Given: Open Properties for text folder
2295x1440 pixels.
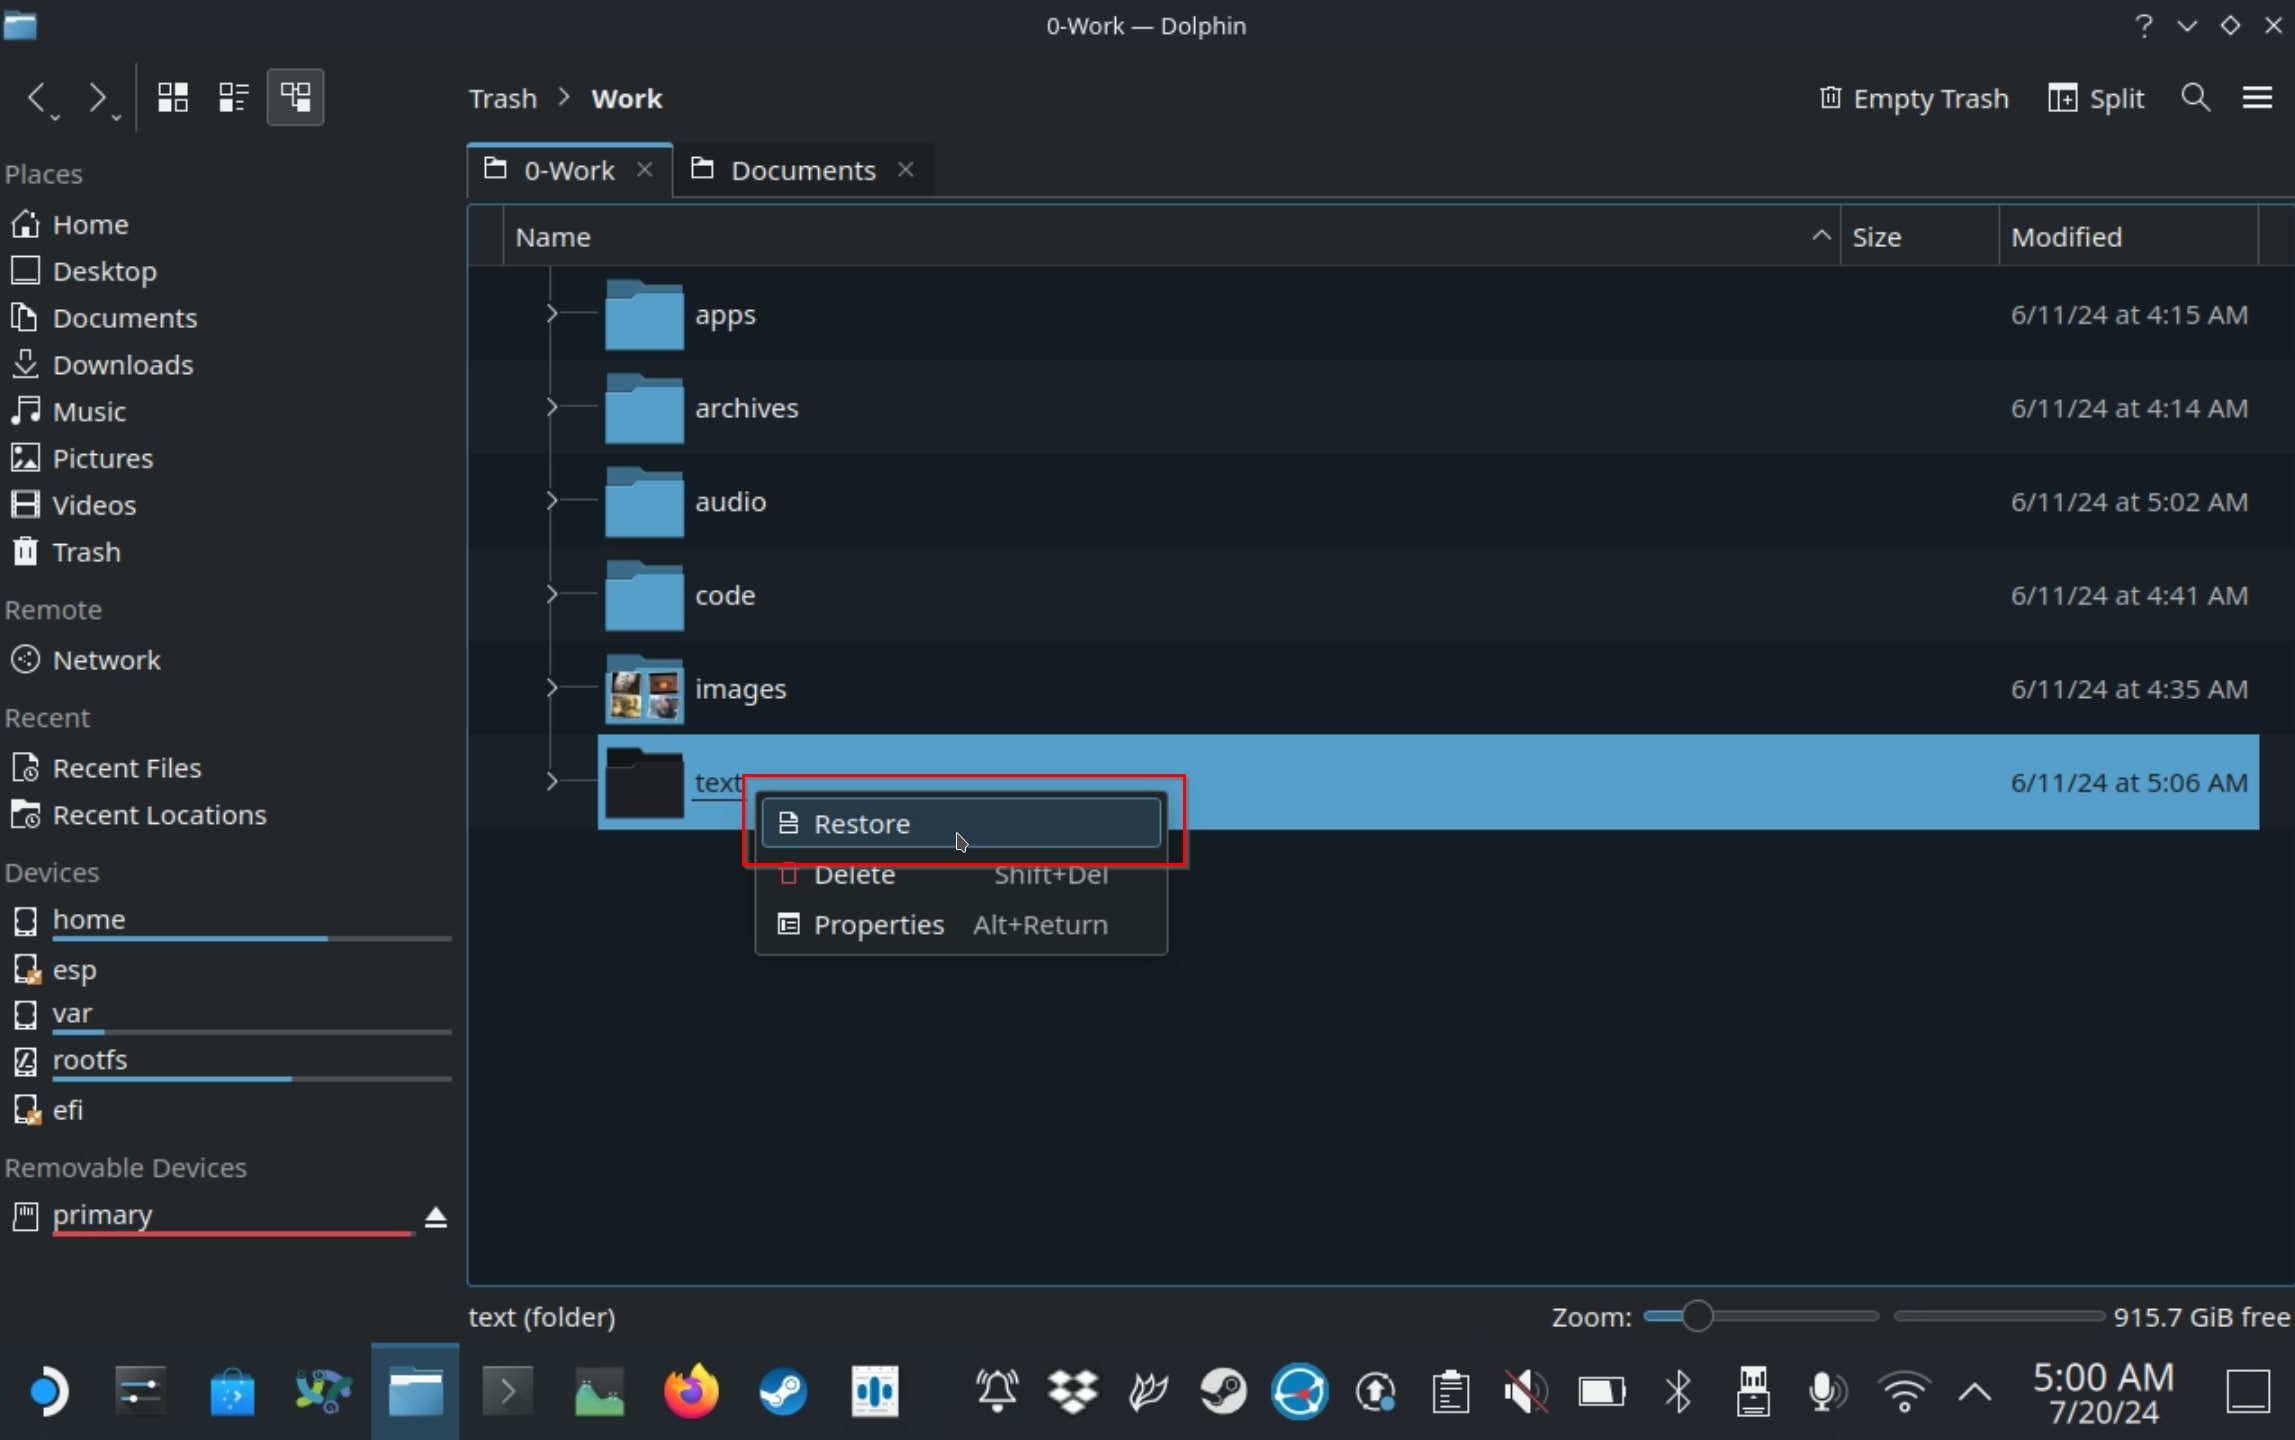Looking at the screenshot, I should (x=879, y=924).
